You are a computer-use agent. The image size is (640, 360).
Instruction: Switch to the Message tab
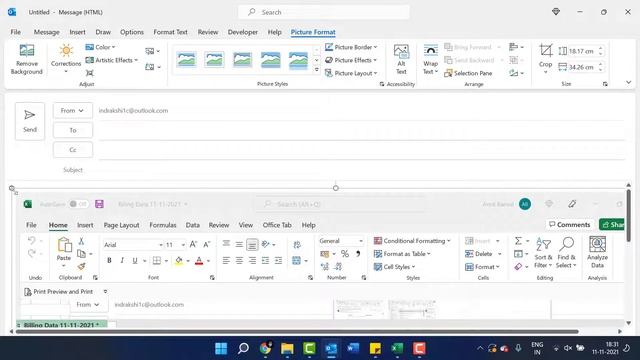point(47,32)
